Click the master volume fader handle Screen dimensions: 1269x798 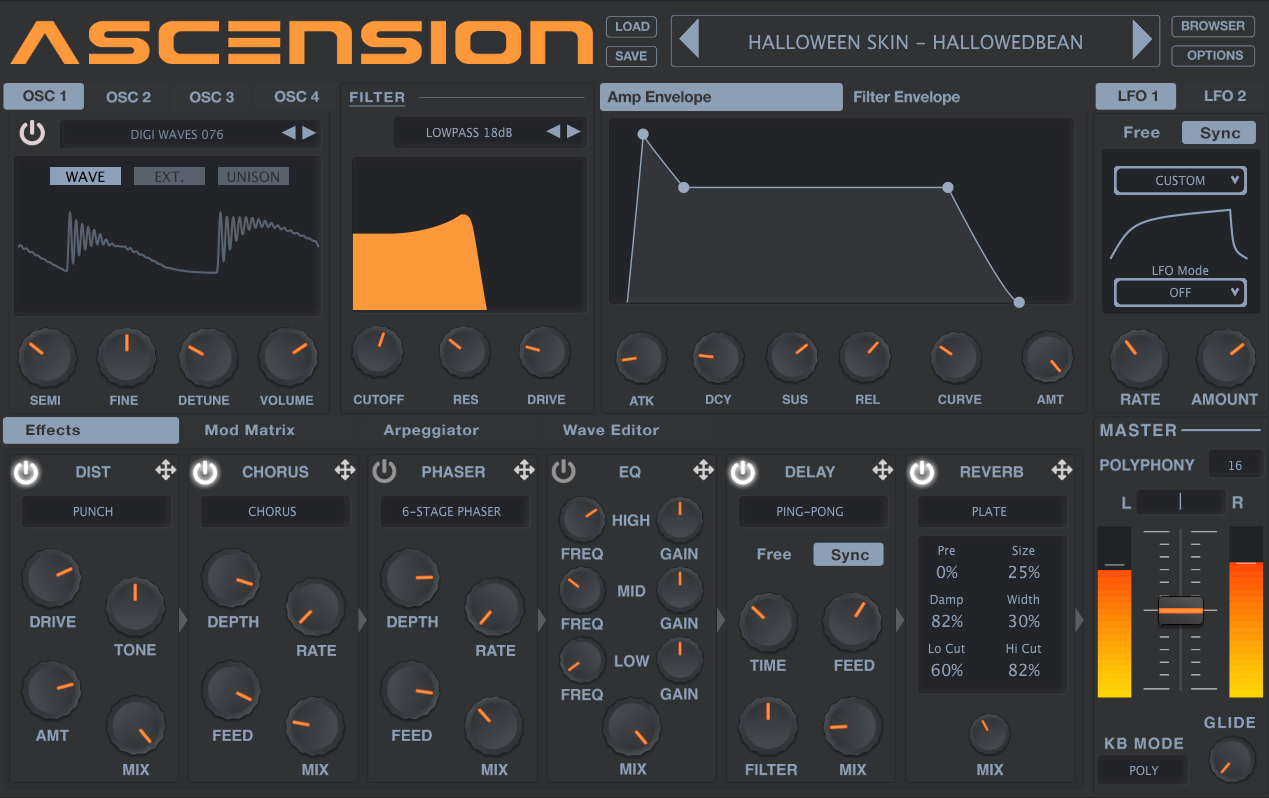(1180, 609)
